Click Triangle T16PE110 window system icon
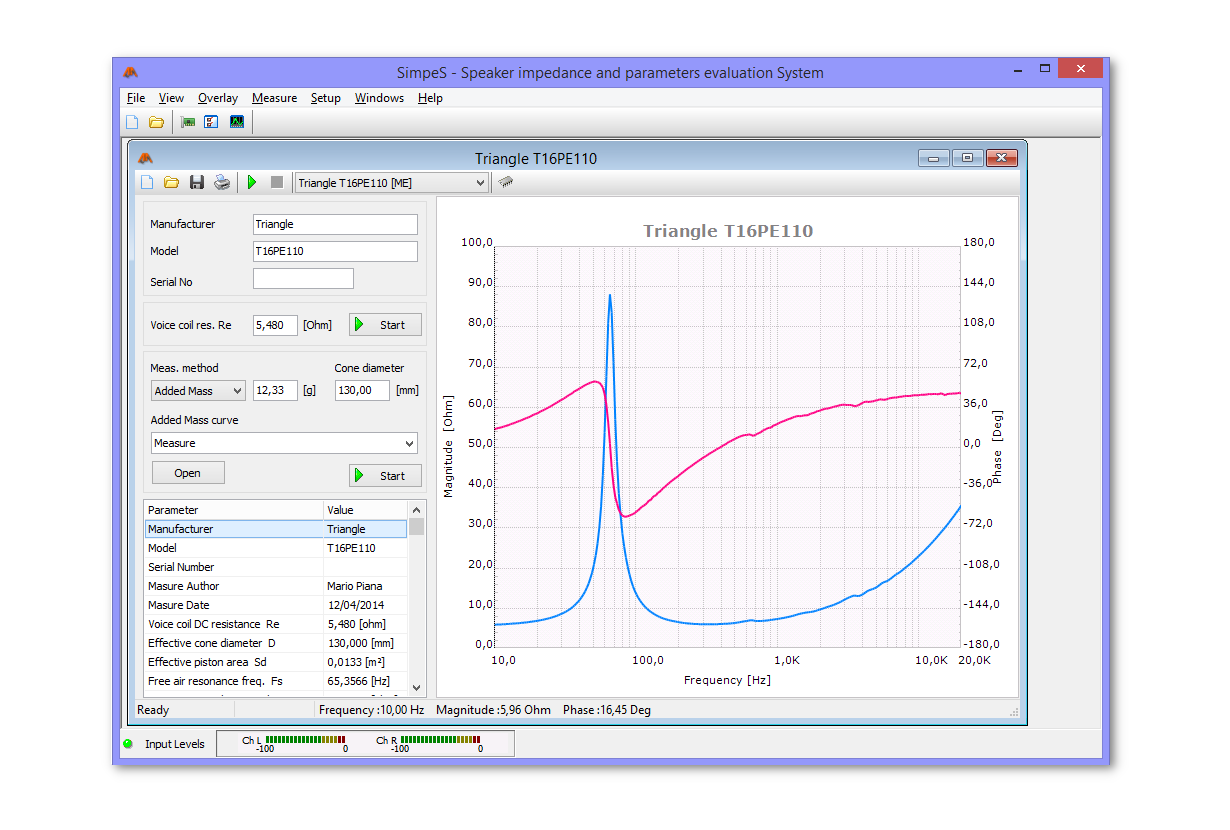 pos(146,158)
